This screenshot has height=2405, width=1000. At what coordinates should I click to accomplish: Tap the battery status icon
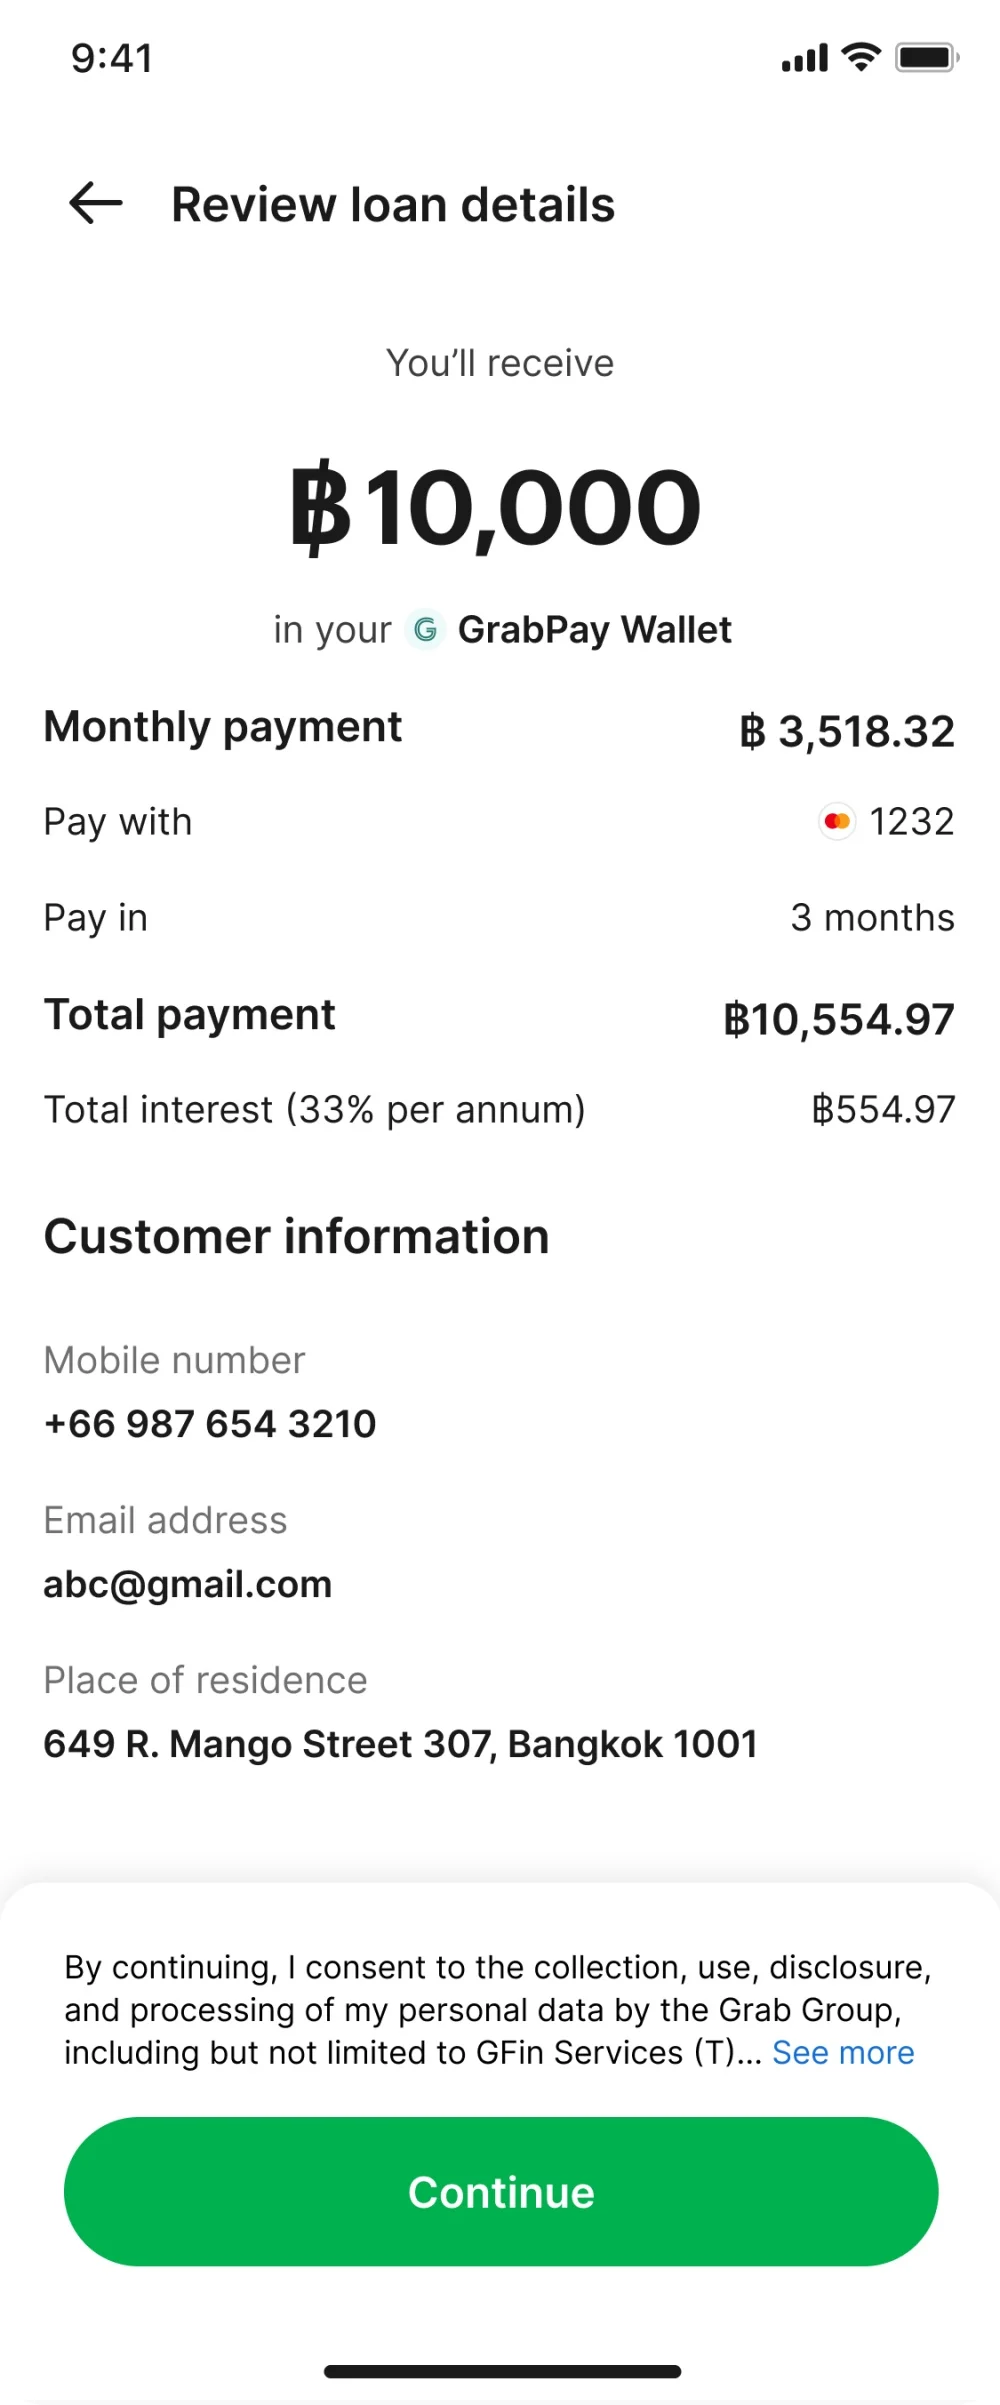coord(927,57)
